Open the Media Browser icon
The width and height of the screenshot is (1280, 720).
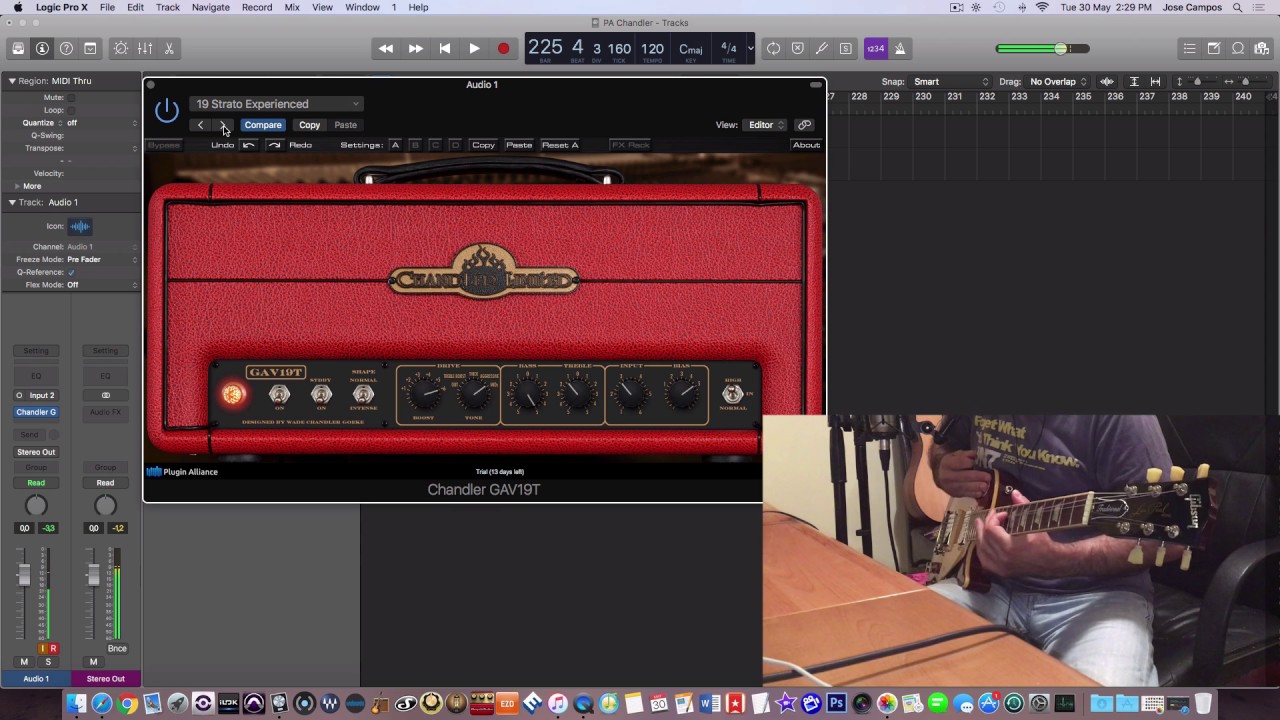tap(1261, 48)
